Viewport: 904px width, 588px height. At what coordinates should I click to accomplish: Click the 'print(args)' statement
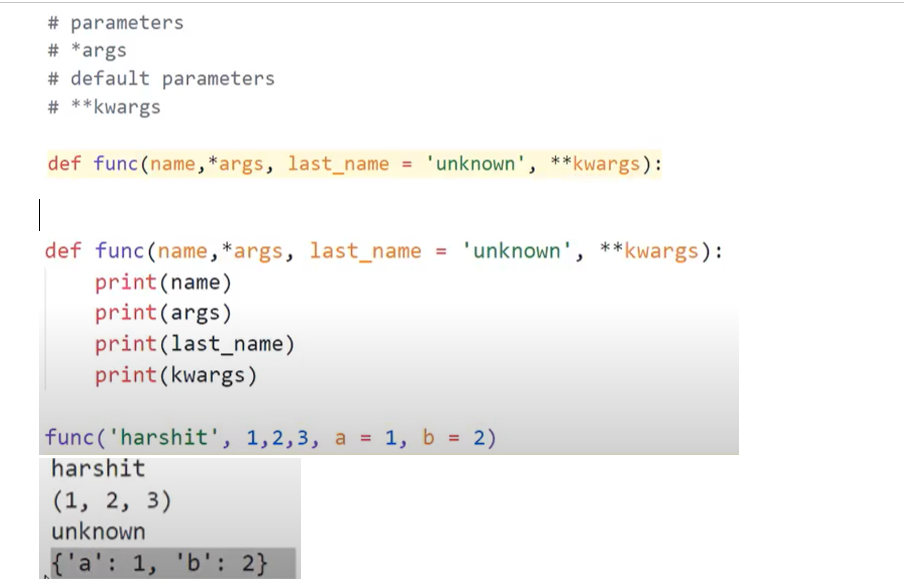[163, 313]
